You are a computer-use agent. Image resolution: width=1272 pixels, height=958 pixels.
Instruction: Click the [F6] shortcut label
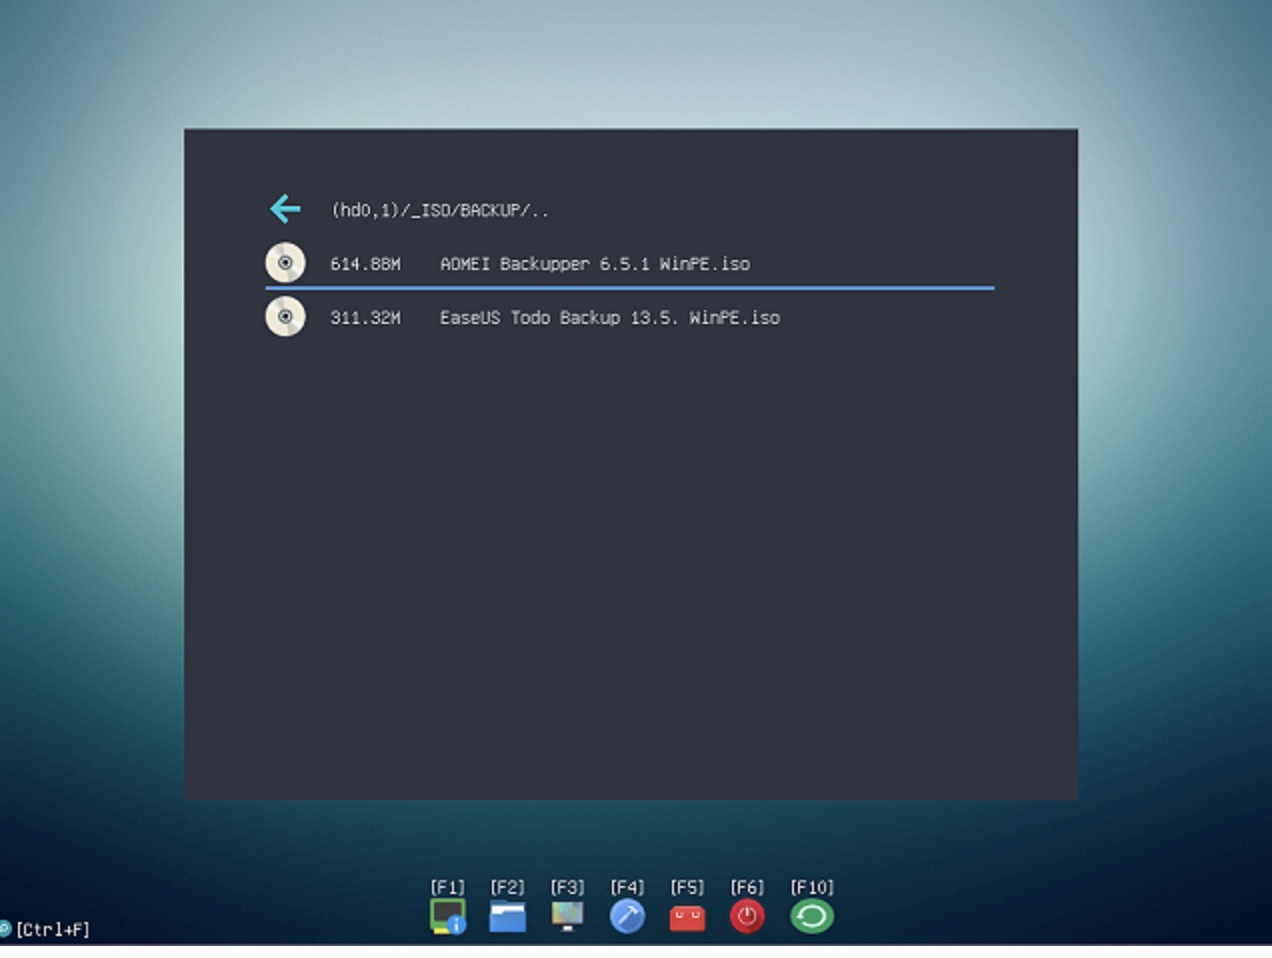tap(747, 888)
